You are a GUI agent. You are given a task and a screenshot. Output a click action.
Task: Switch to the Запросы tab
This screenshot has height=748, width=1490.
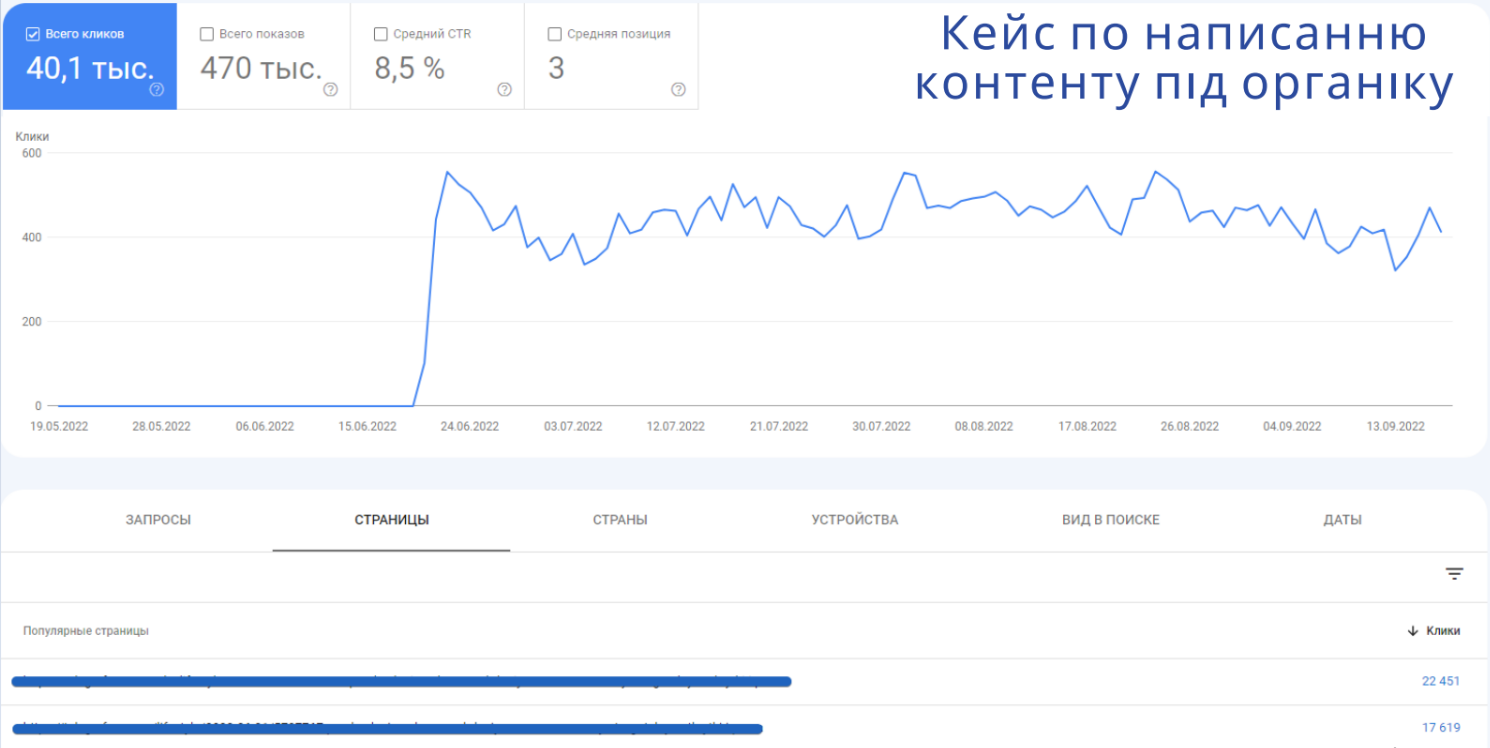click(x=158, y=520)
